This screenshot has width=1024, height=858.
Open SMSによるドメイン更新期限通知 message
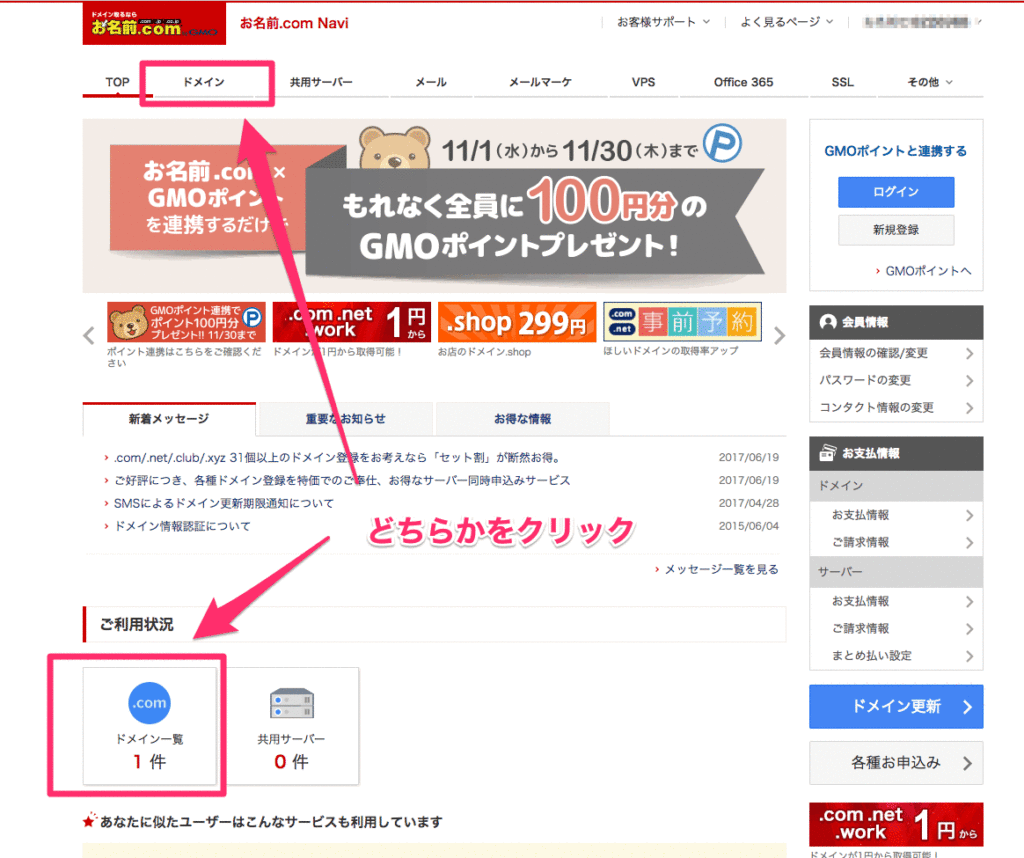point(223,503)
